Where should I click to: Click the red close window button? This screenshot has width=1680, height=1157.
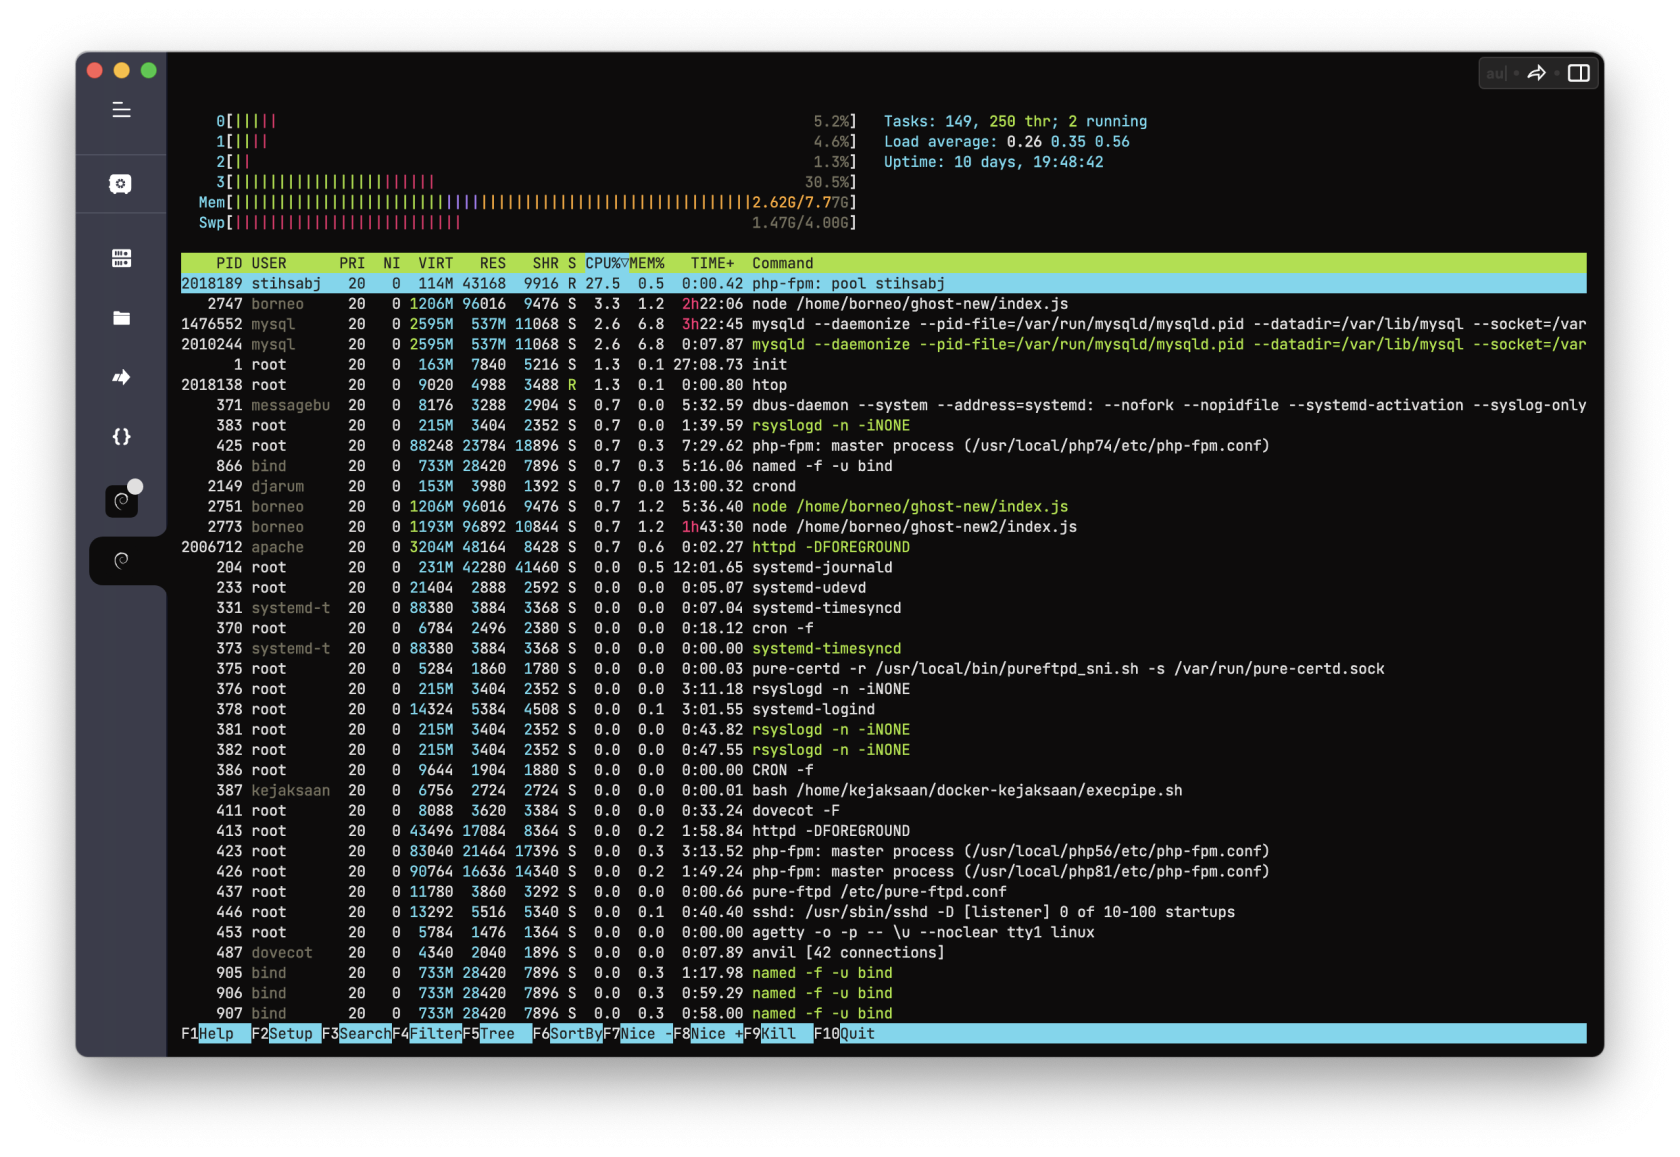(95, 70)
